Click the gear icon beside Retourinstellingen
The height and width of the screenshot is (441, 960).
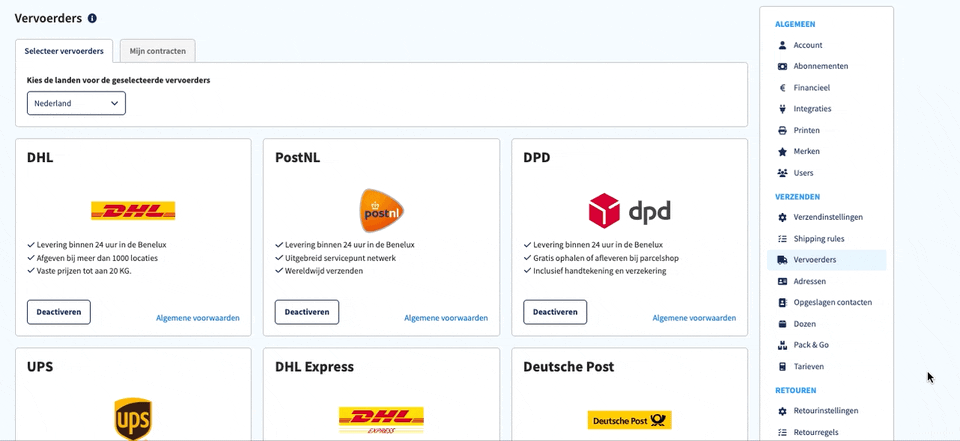[782, 411]
